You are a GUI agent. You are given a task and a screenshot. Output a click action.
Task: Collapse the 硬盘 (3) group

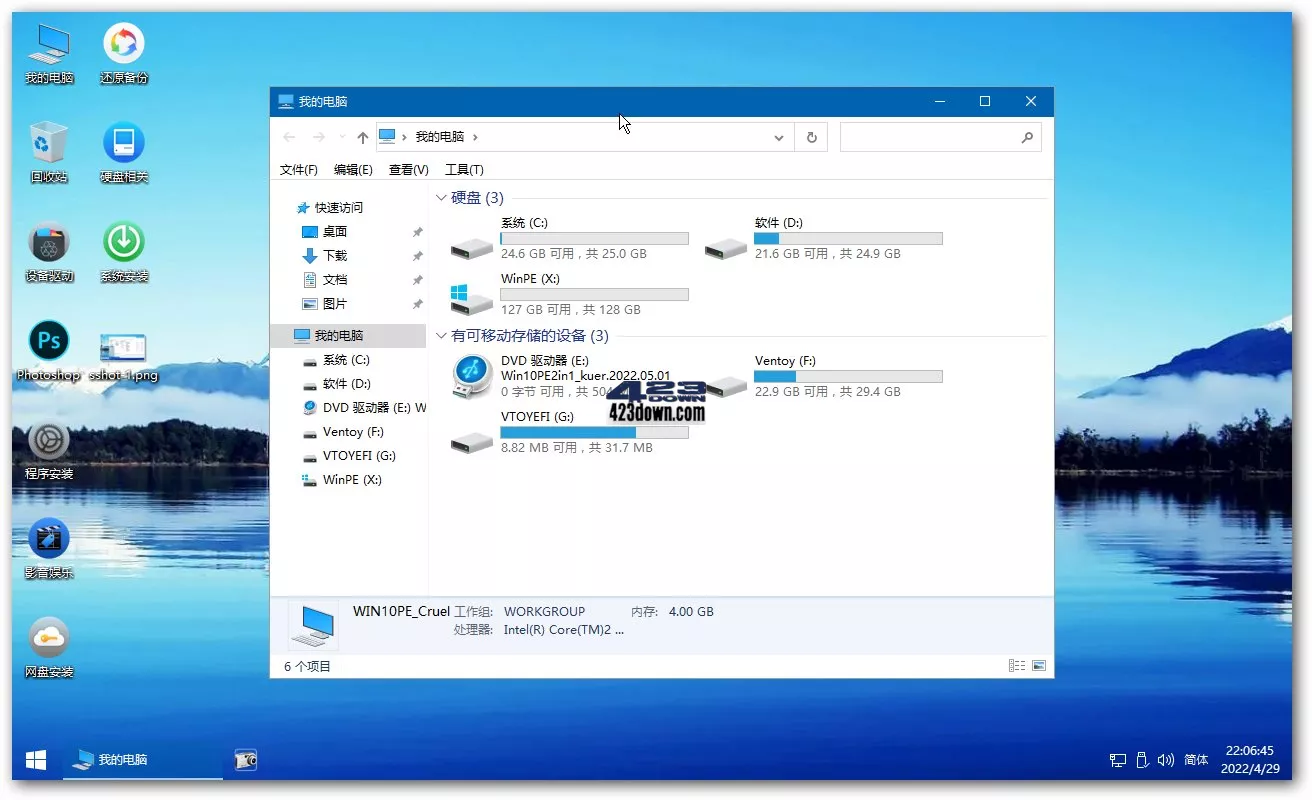(441, 197)
